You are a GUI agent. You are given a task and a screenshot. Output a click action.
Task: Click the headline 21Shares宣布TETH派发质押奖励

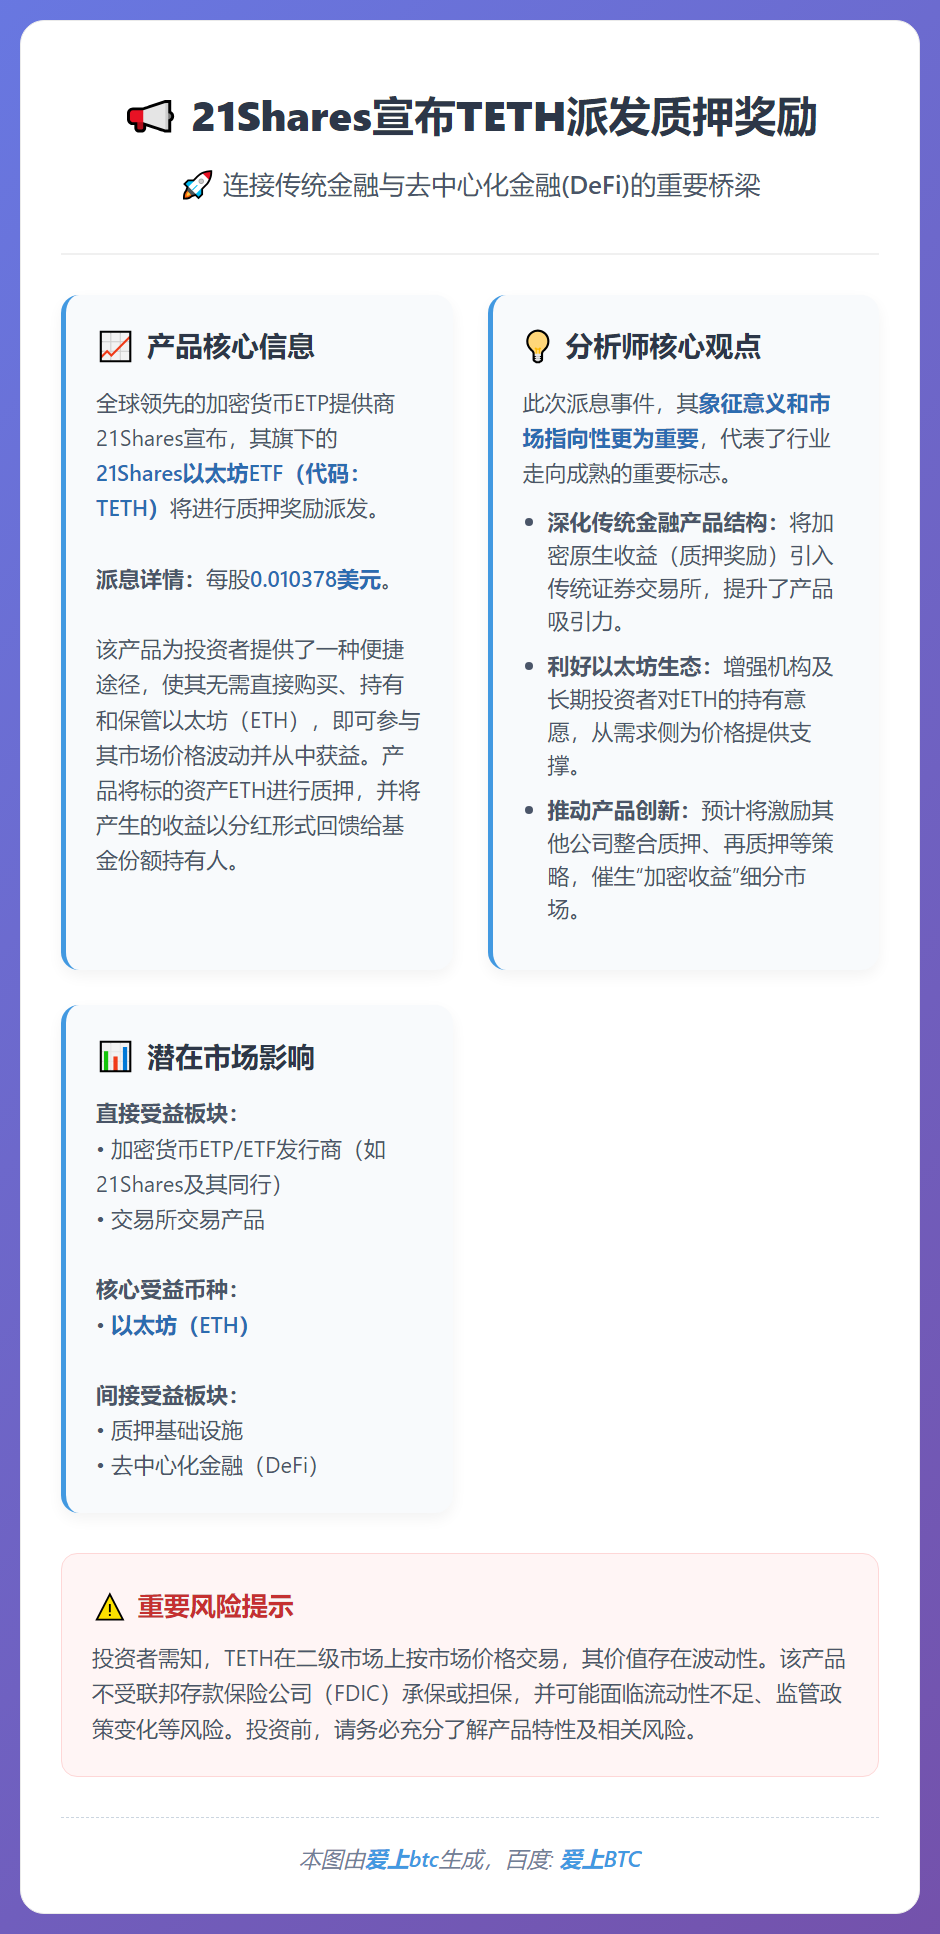[x=504, y=117]
